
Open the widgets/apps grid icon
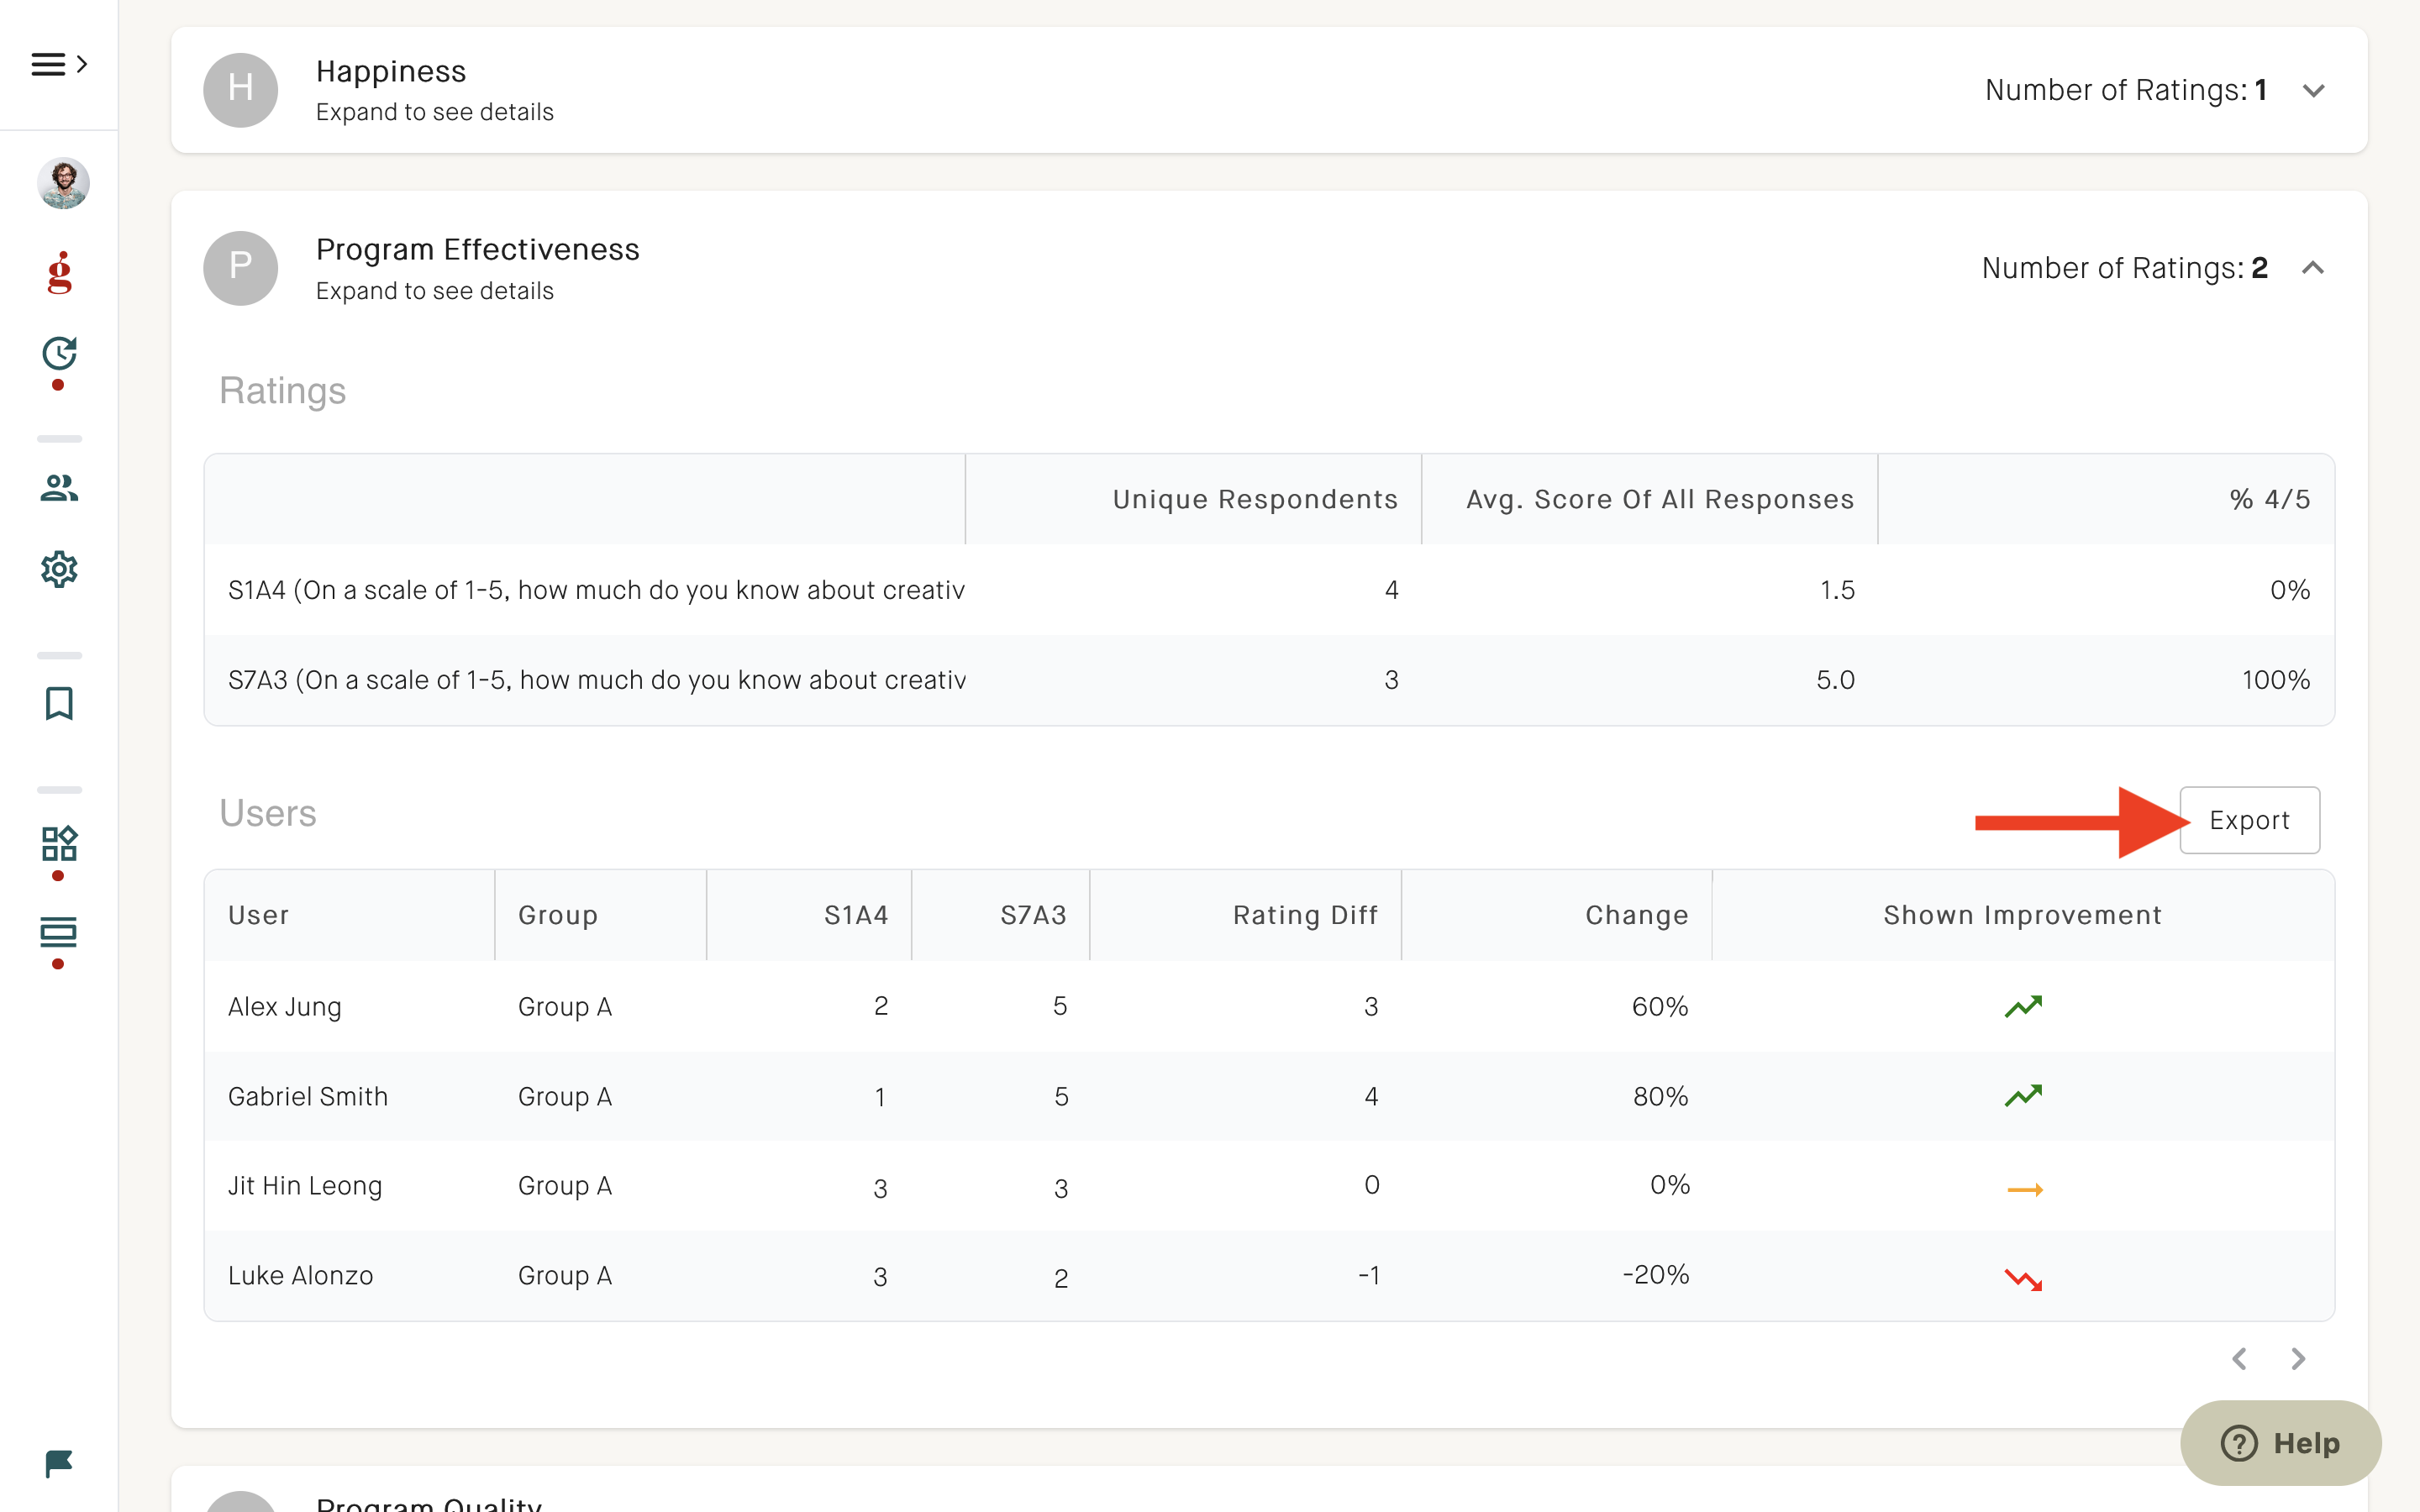pos(59,843)
